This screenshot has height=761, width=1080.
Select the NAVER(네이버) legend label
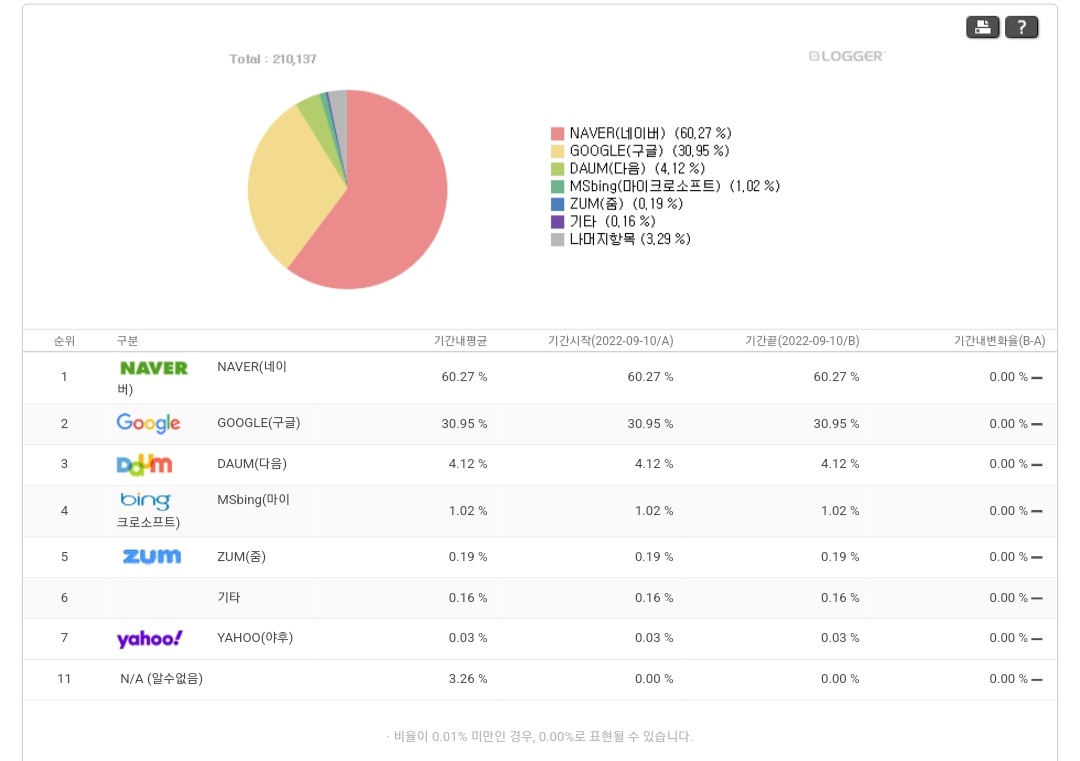[650, 134]
